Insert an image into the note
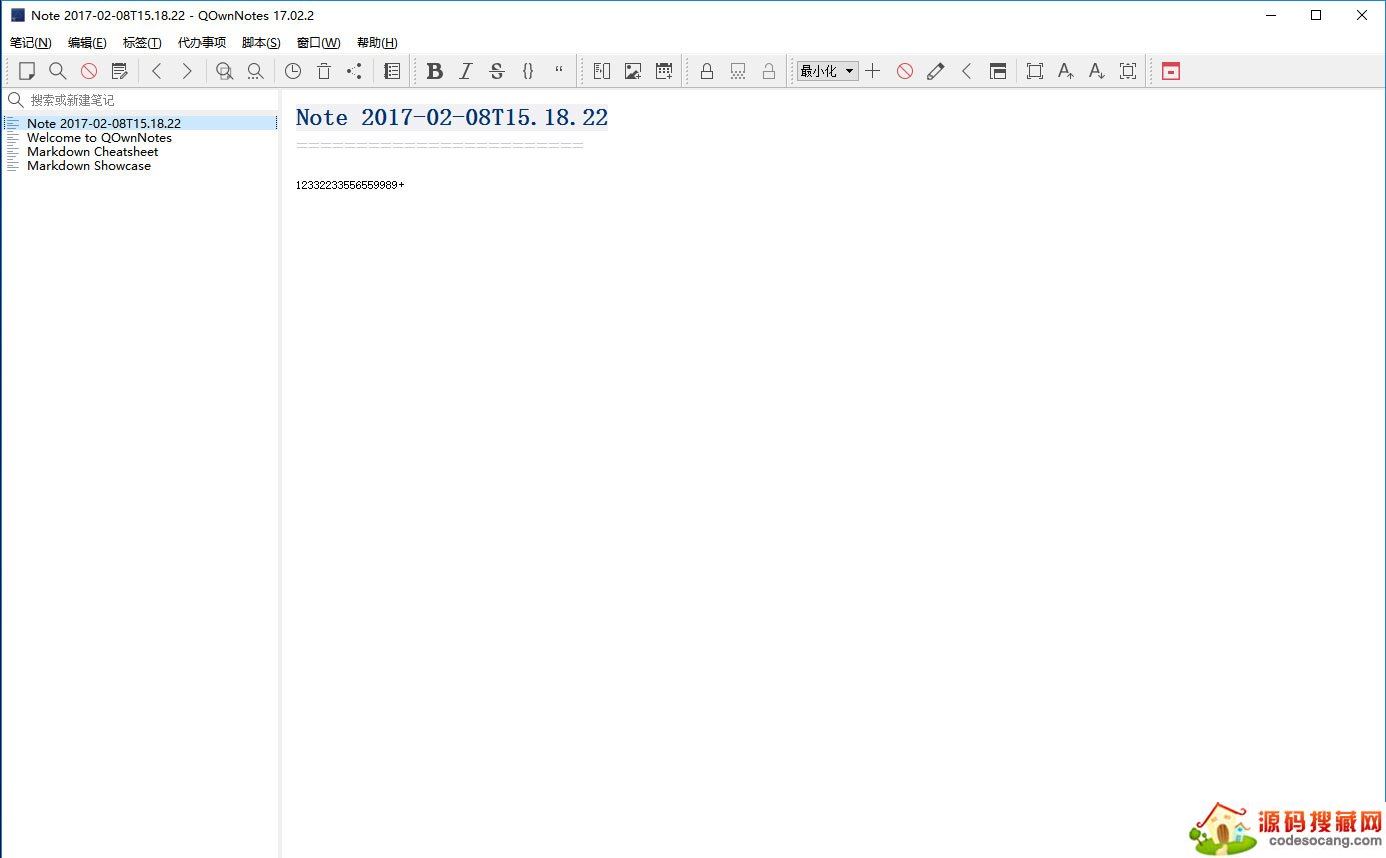 633,71
